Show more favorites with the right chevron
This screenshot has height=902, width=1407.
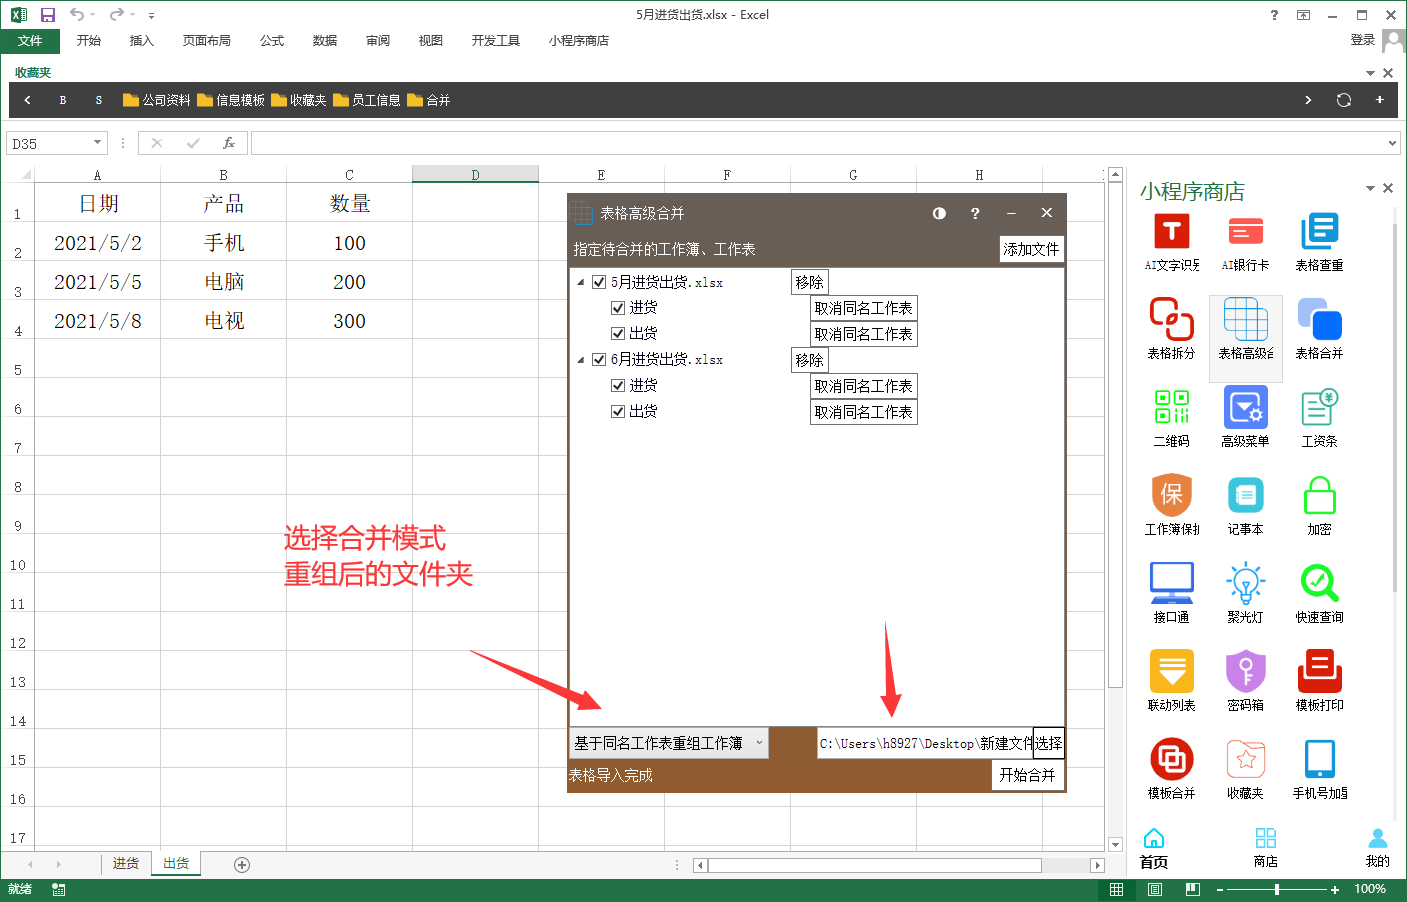[x=1308, y=100]
